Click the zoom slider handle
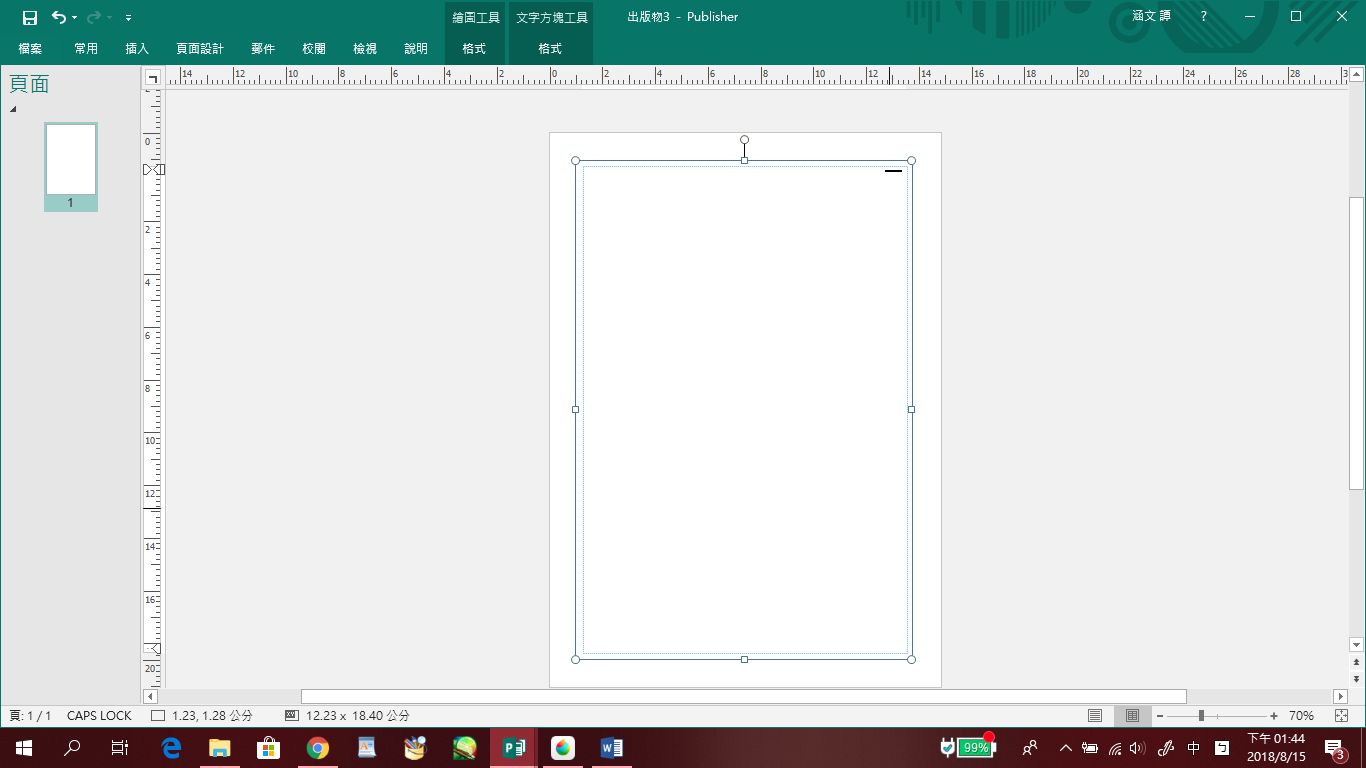The width and height of the screenshot is (1366, 768). [1201, 716]
